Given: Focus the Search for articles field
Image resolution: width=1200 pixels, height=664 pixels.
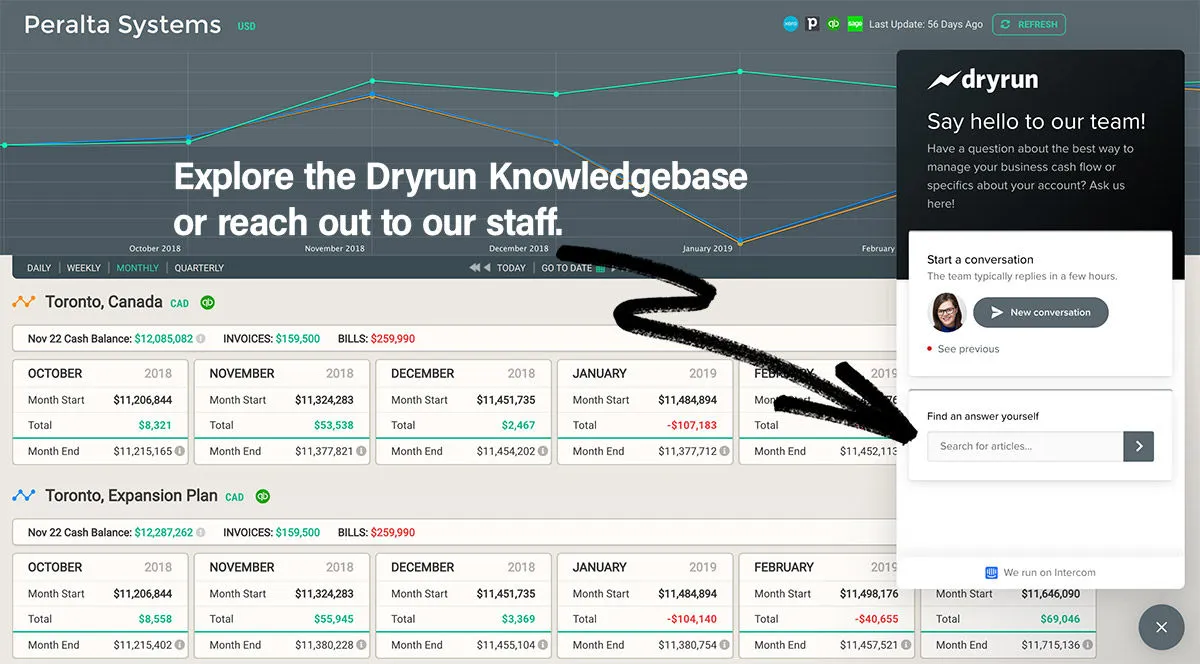Looking at the screenshot, I should [1025, 446].
